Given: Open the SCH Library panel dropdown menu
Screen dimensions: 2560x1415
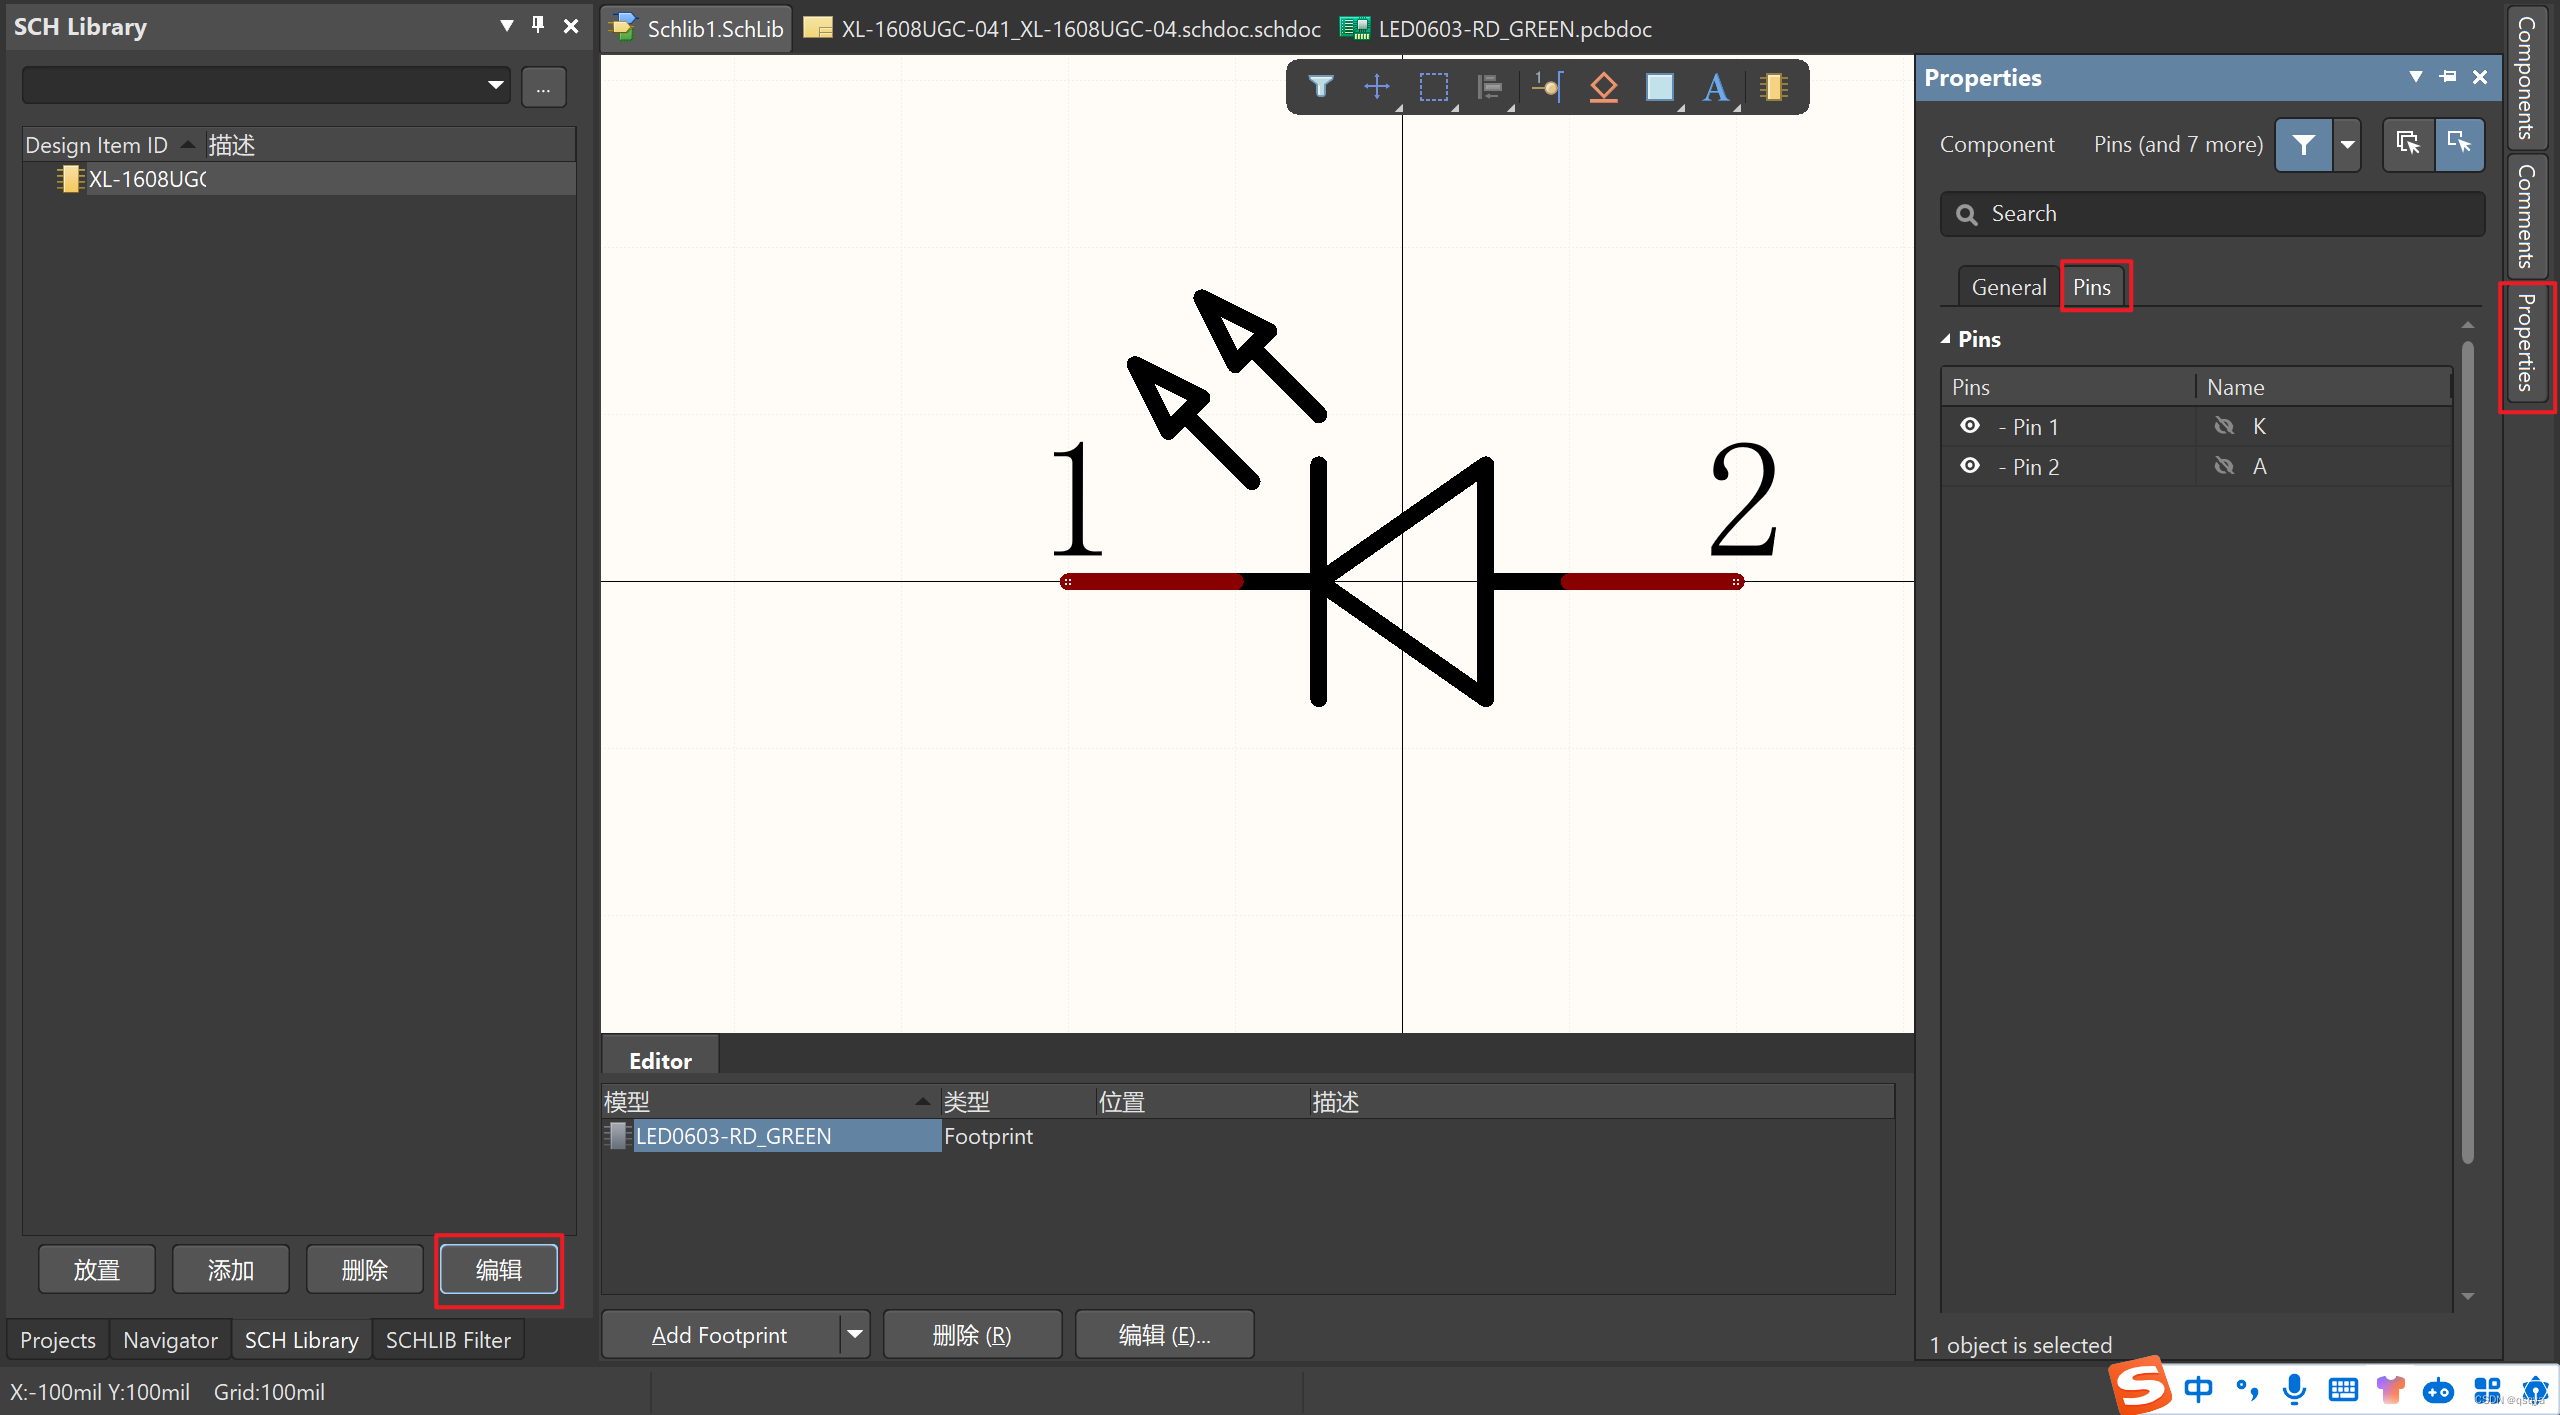Looking at the screenshot, I should coord(507,25).
